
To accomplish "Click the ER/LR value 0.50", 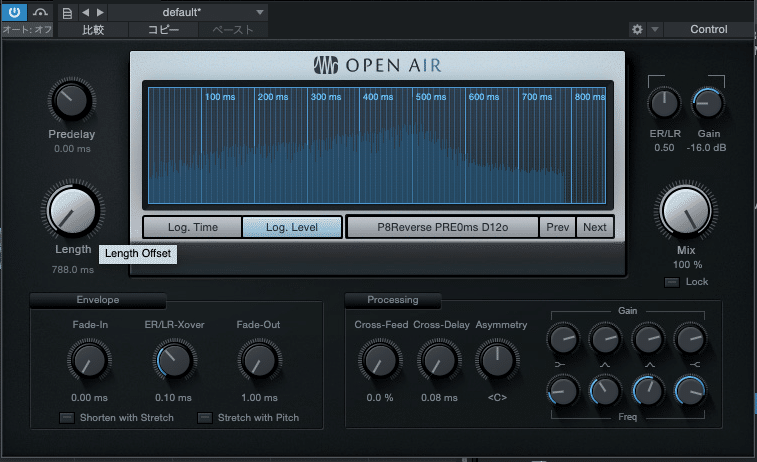I will (x=664, y=148).
